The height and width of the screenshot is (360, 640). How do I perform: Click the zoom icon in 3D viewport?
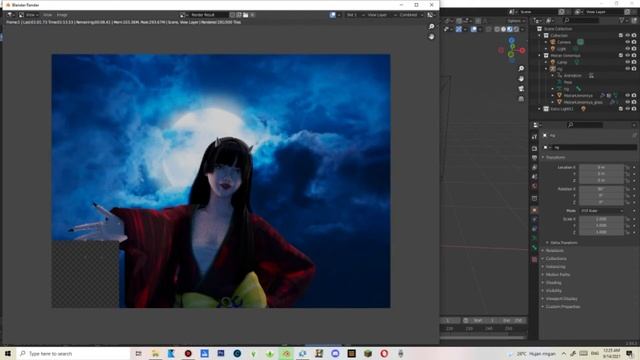click(521, 68)
